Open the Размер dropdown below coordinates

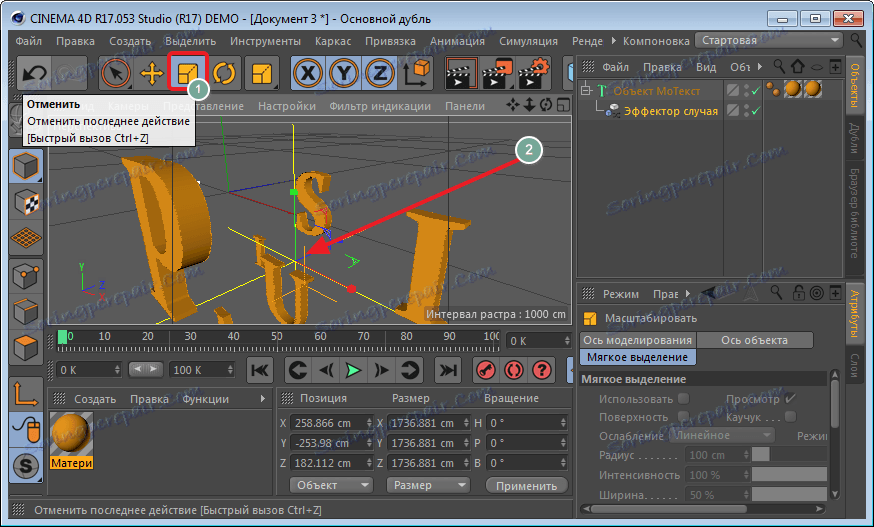[425, 485]
